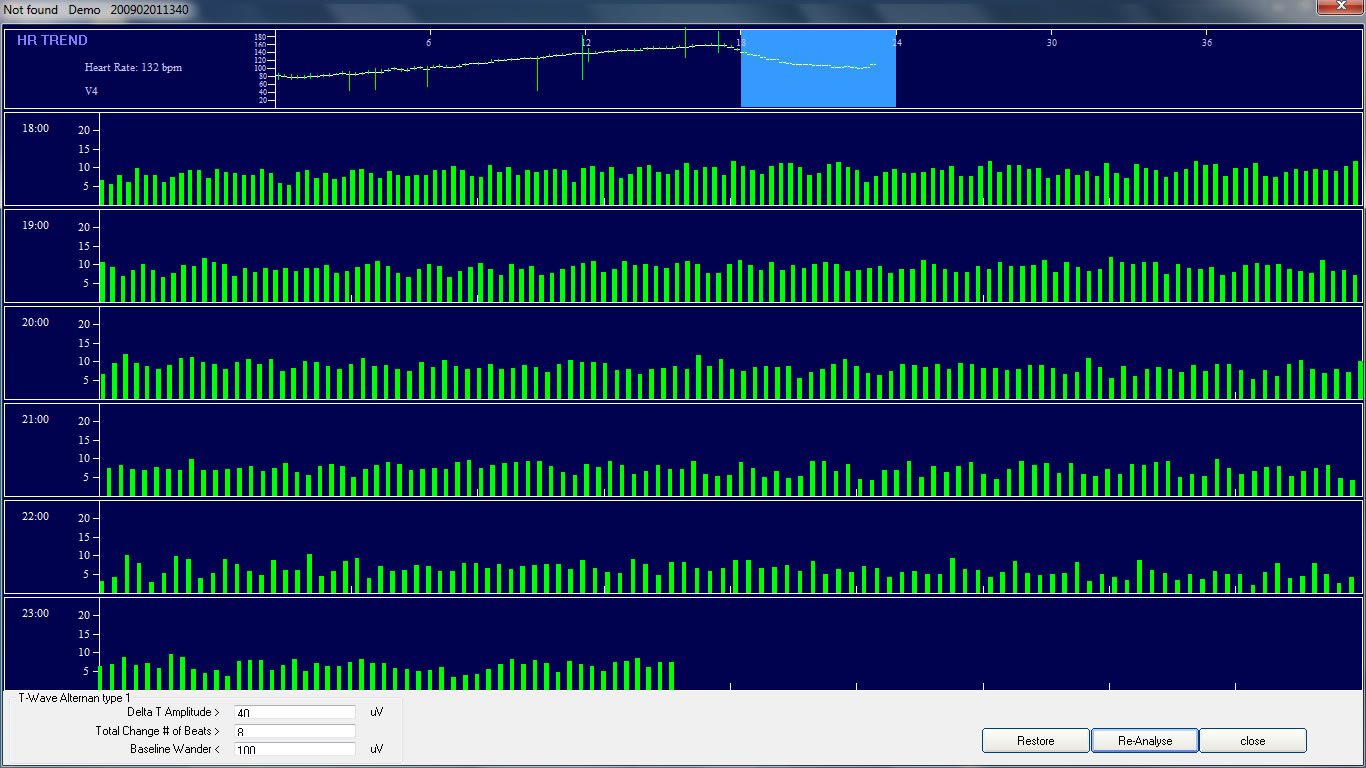Click the Restore button

point(1035,740)
